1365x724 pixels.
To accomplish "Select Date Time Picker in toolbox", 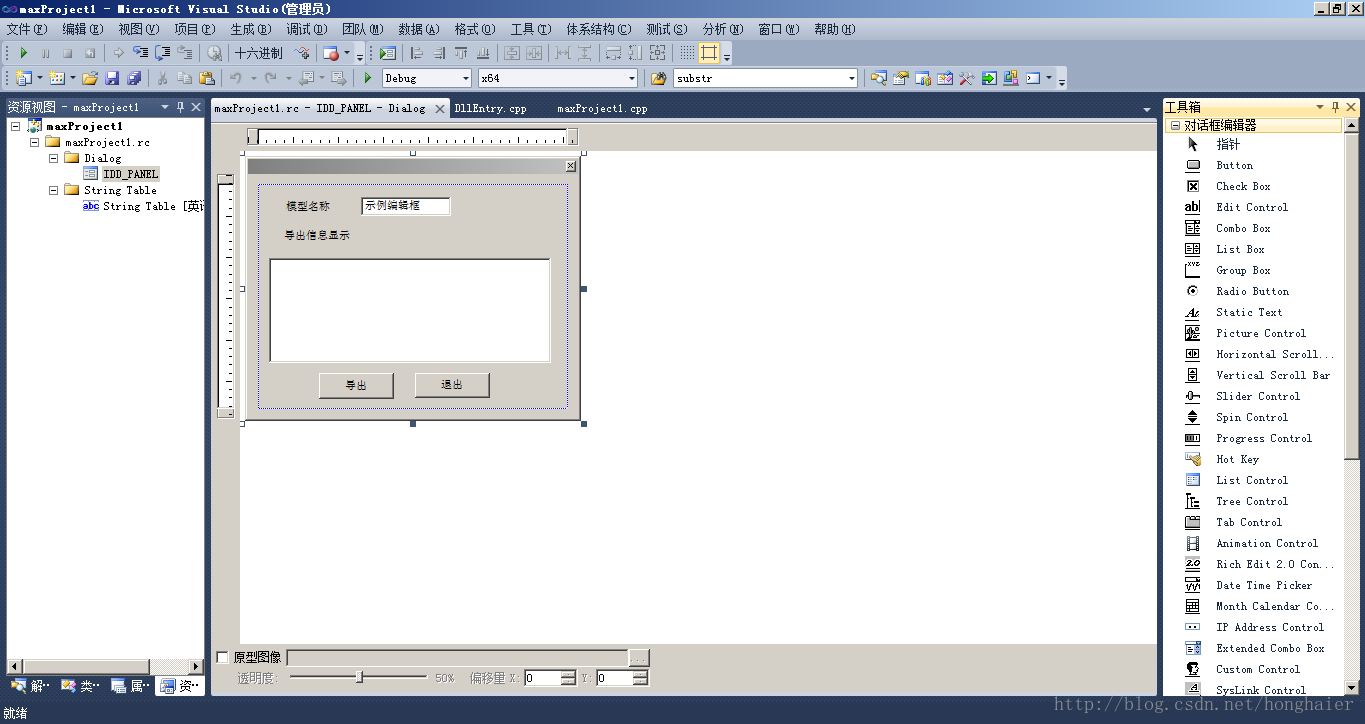I will coord(1264,585).
